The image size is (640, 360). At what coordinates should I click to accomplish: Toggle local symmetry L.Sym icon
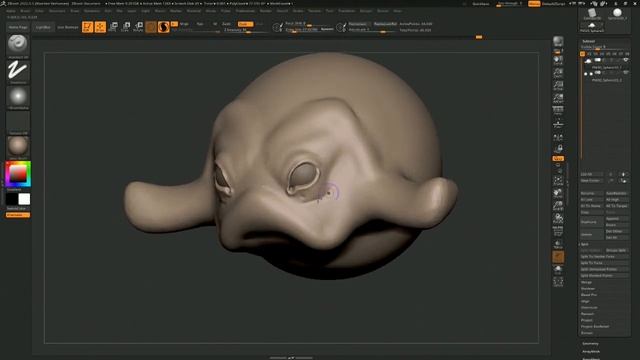pyautogui.click(x=558, y=138)
